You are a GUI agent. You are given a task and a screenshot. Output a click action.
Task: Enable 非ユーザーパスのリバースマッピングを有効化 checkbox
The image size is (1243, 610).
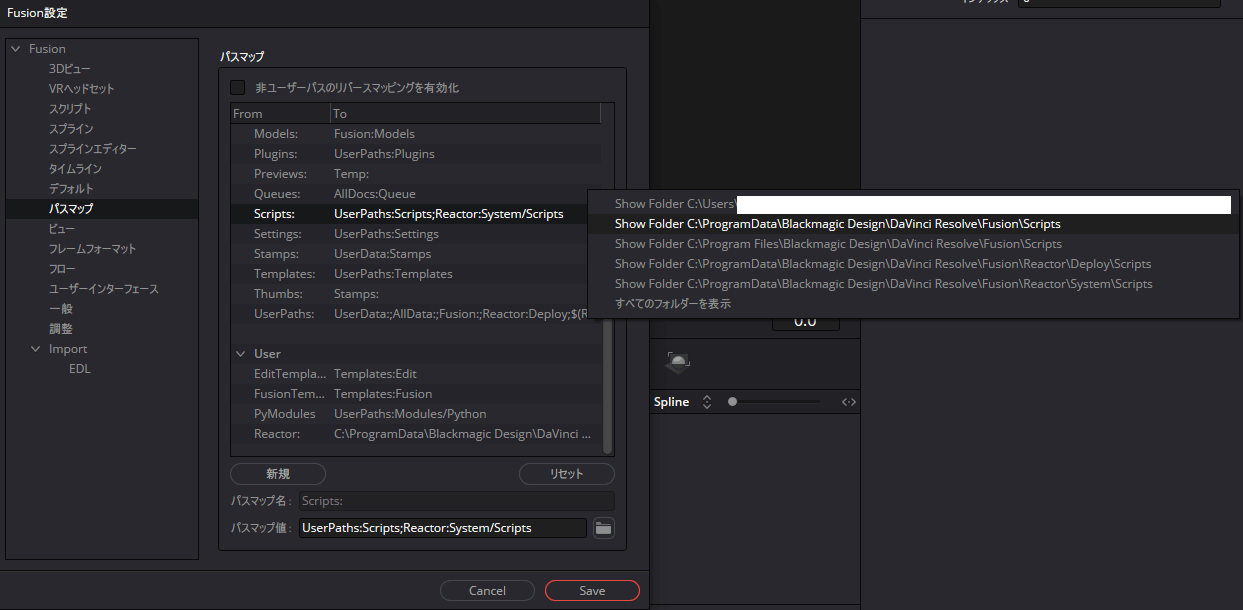tap(237, 88)
